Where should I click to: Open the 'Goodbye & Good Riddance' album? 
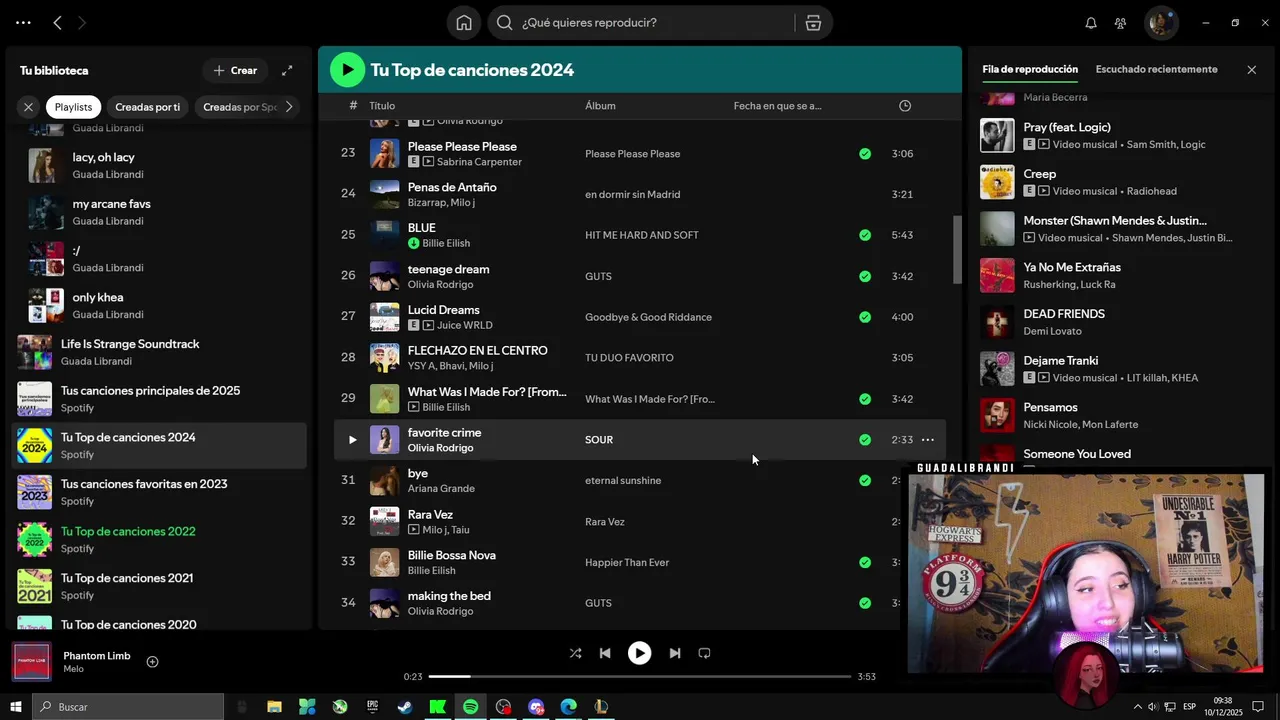click(x=648, y=317)
